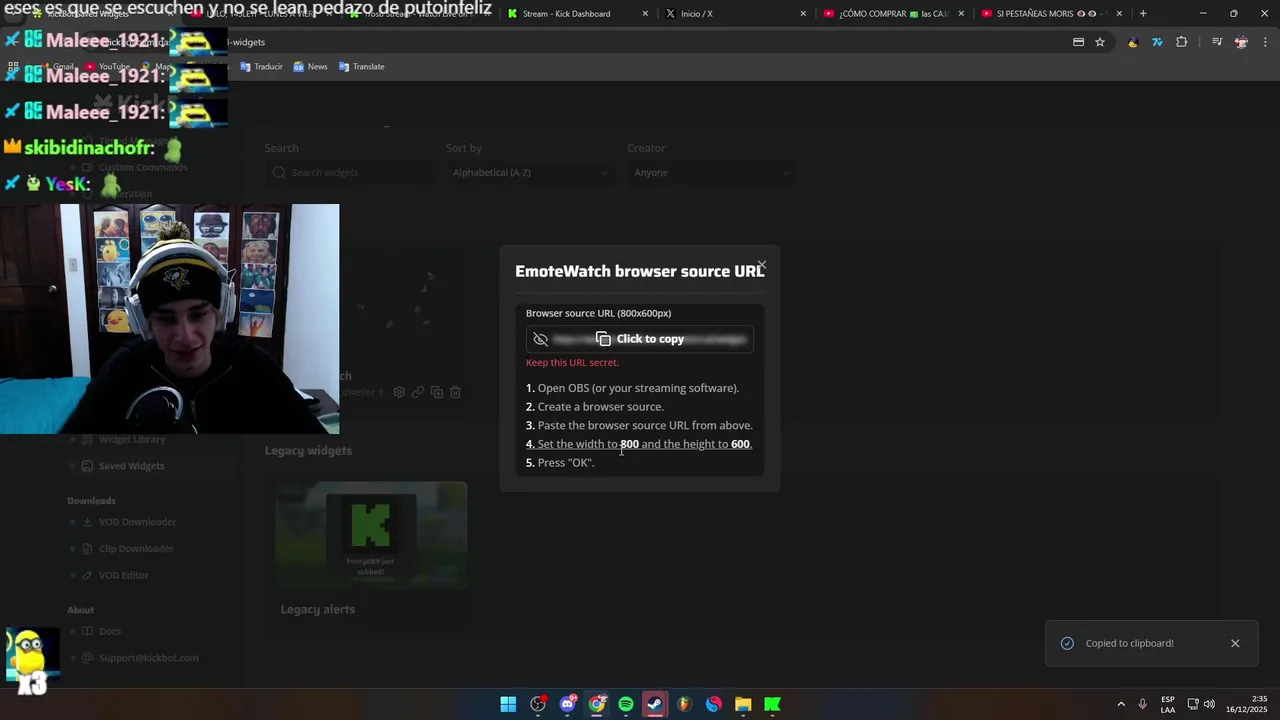Open the media control icon in Chrome toolbar
The height and width of the screenshot is (720, 1280).
pos(1217,42)
